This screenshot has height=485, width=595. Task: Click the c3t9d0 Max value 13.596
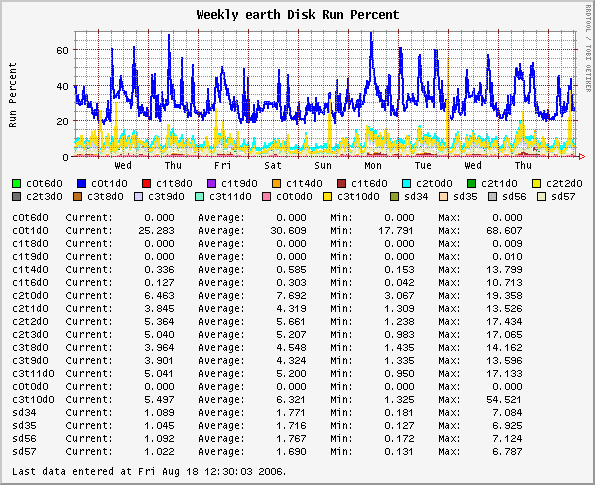click(x=504, y=361)
